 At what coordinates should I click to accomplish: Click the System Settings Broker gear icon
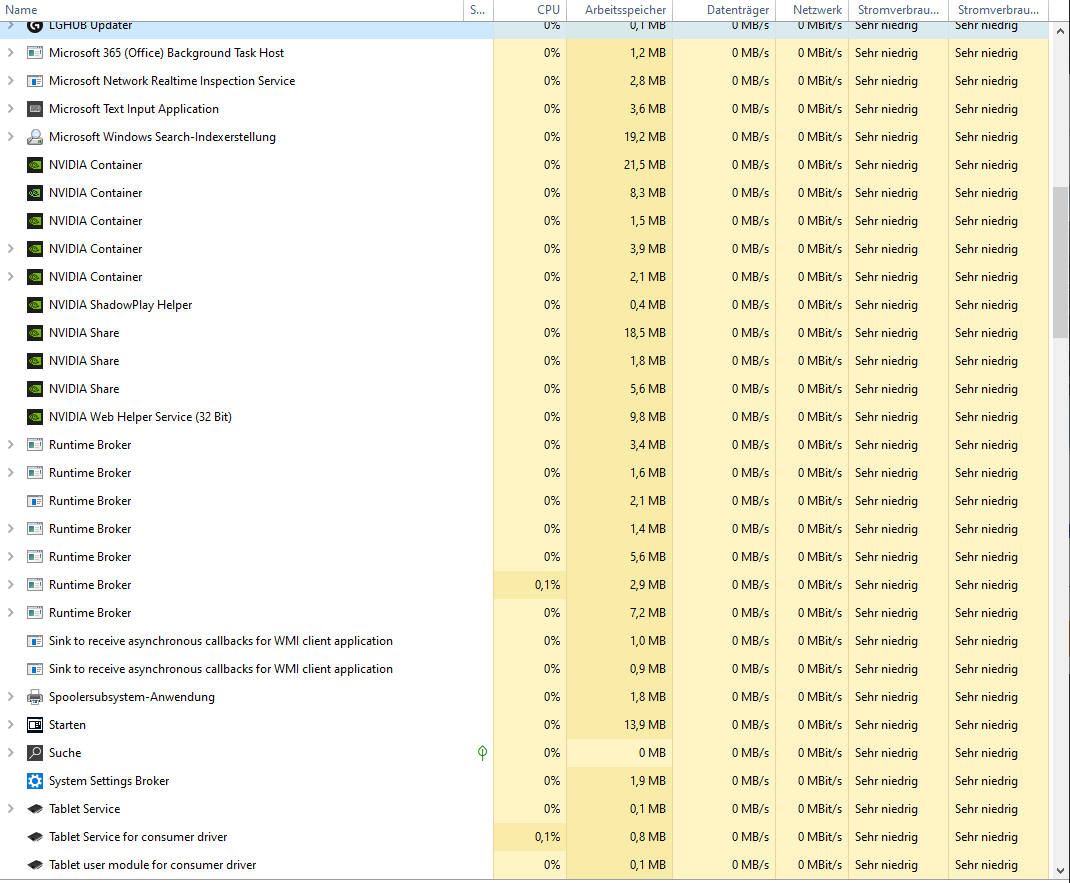35,781
